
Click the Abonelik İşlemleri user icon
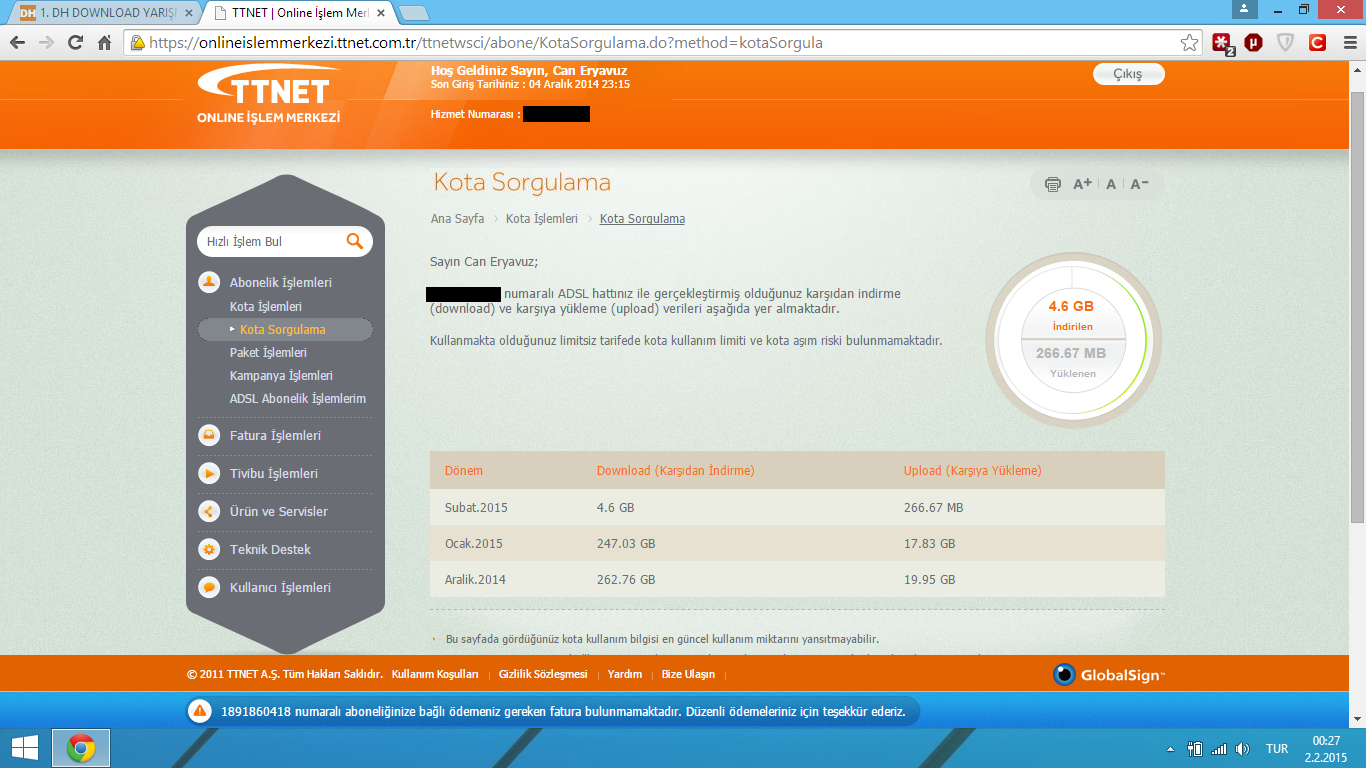pyautogui.click(x=209, y=282)
